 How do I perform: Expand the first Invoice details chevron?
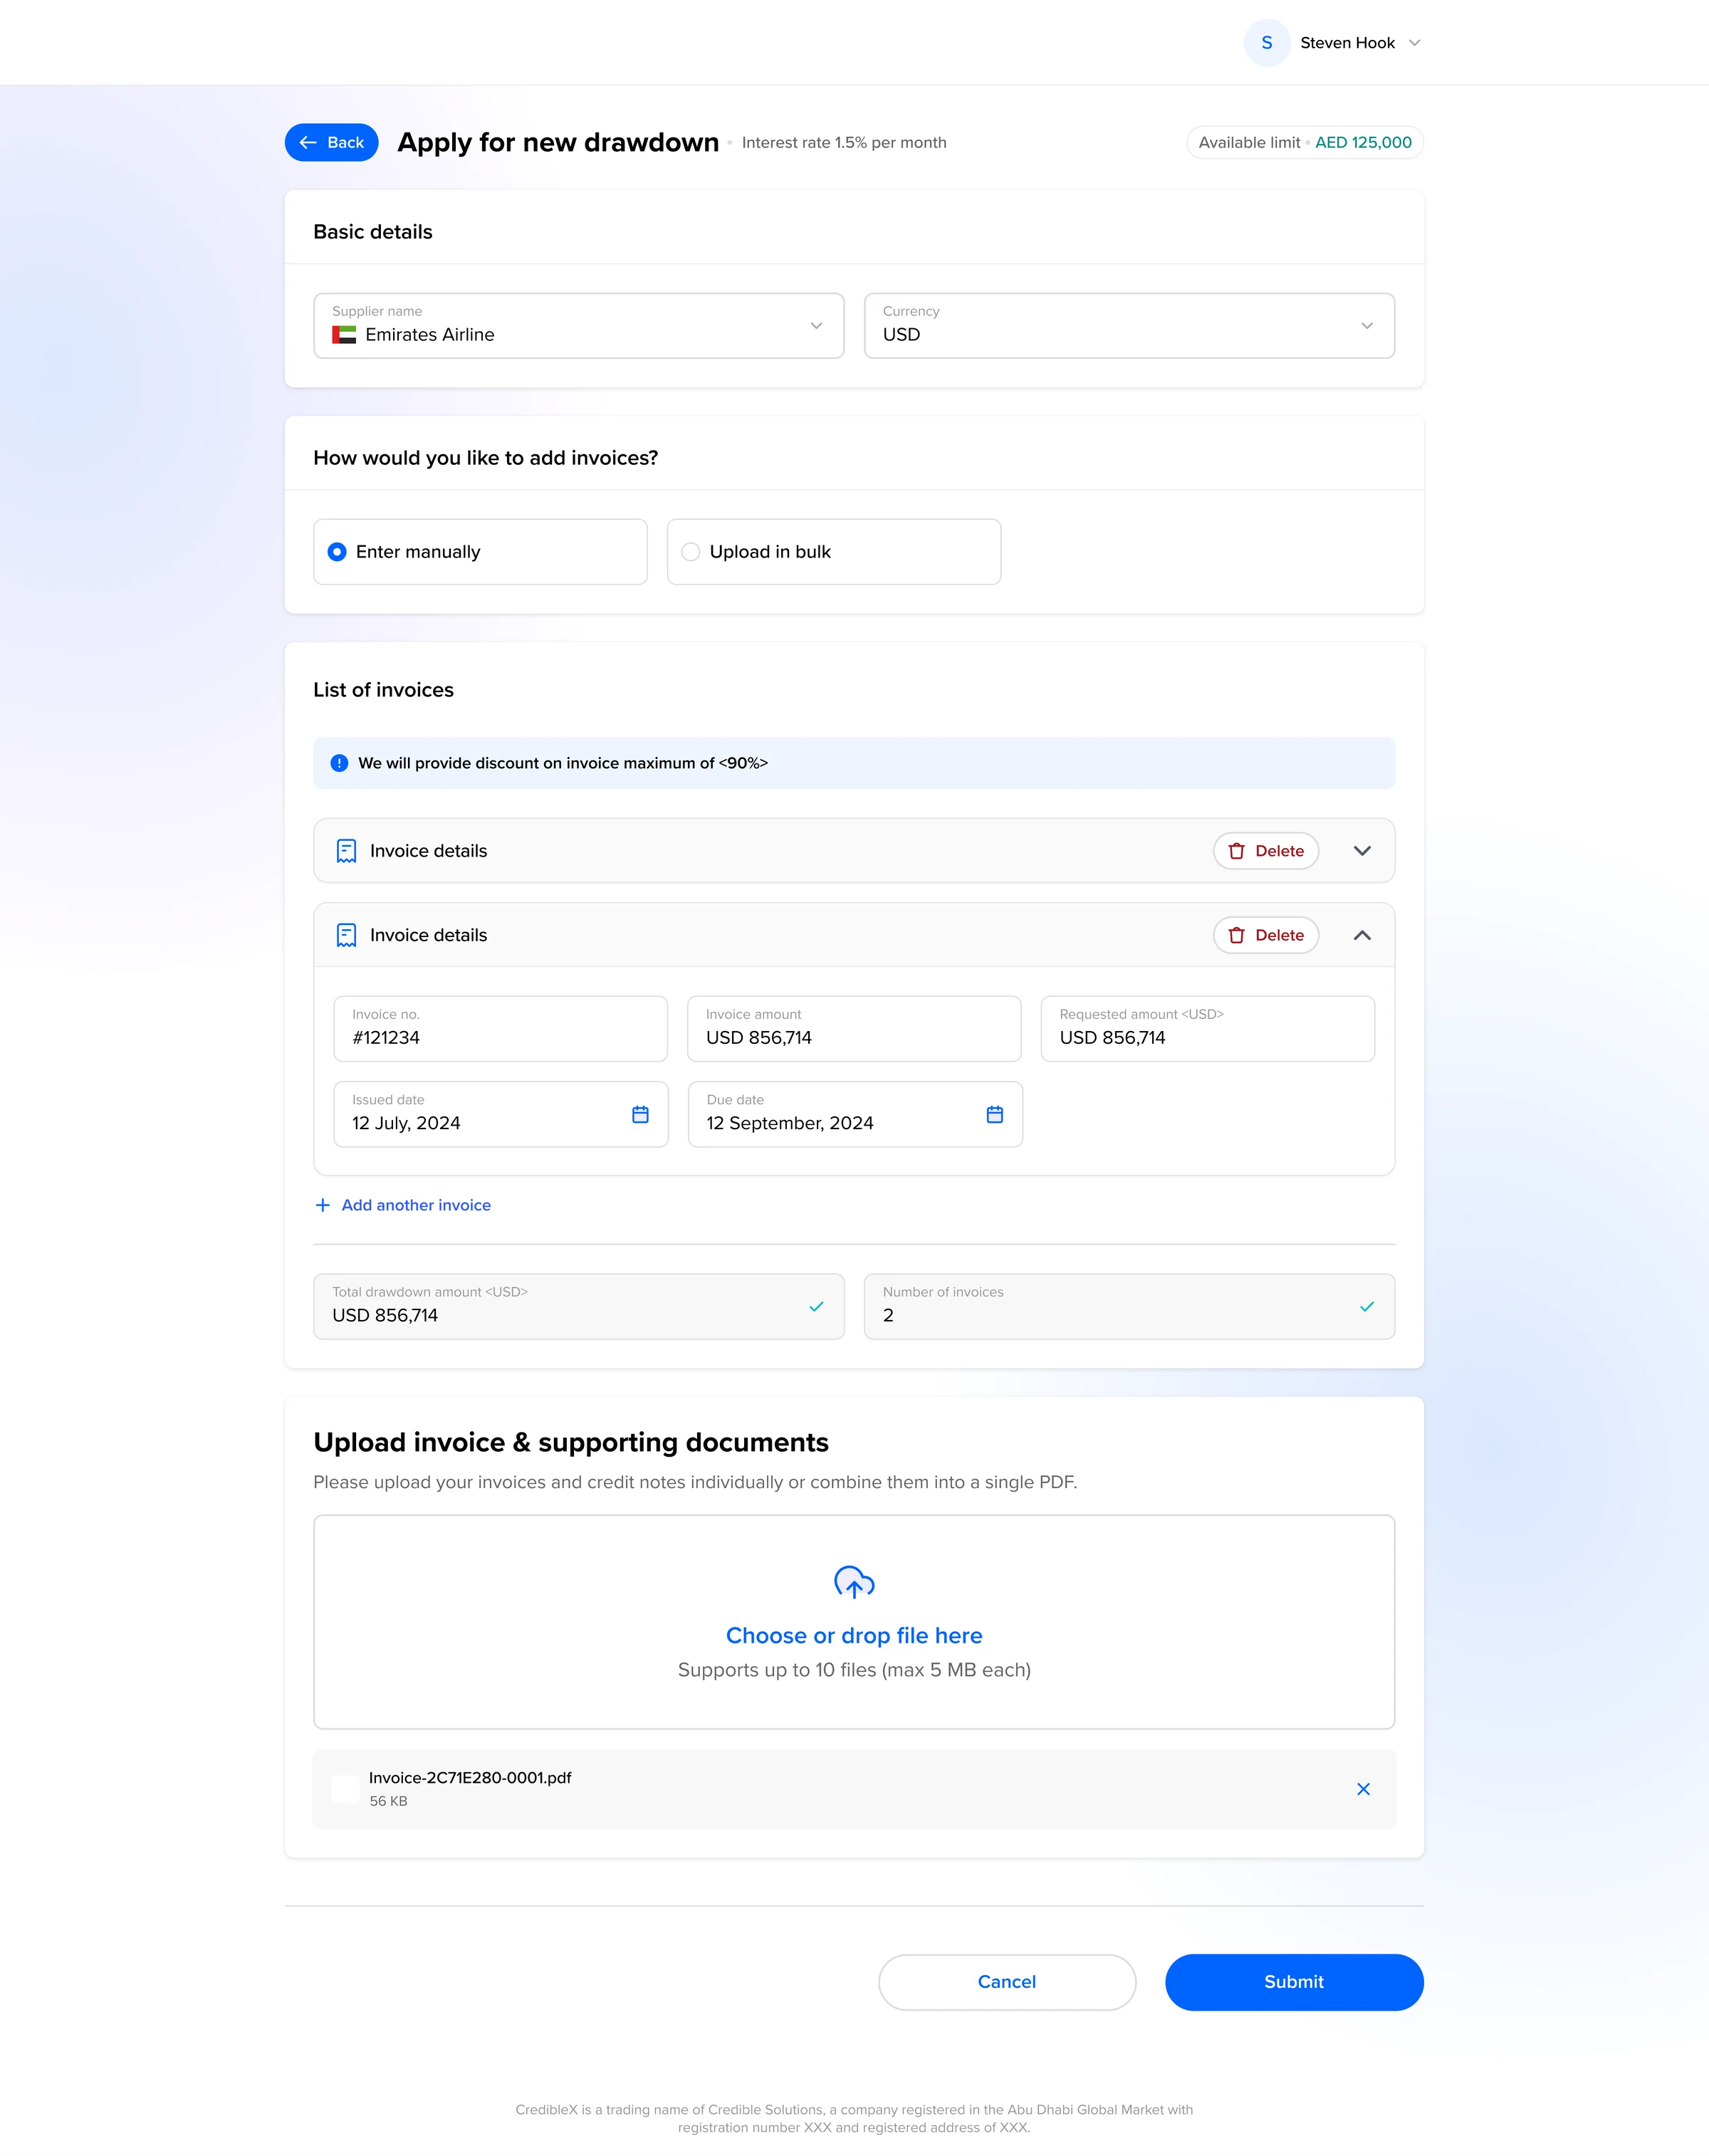point(1362,851)
